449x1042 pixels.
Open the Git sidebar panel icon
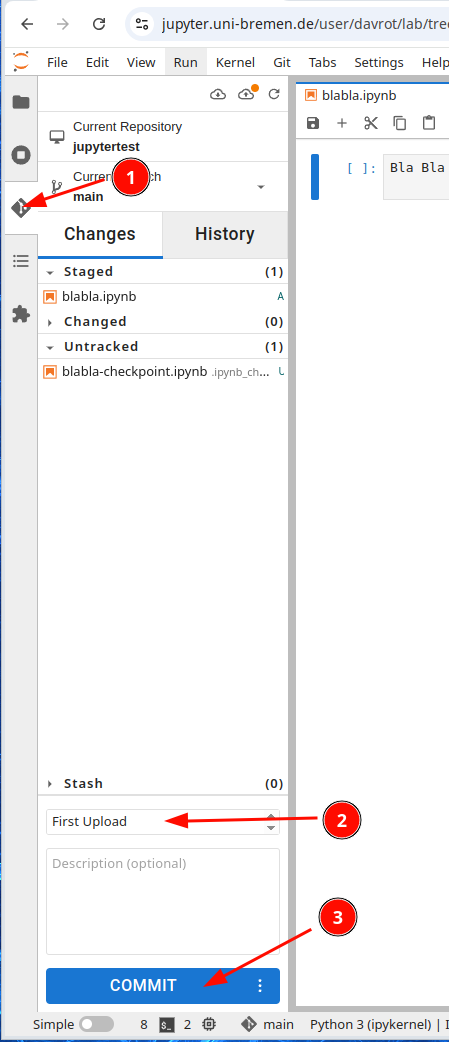pos(21,208)
